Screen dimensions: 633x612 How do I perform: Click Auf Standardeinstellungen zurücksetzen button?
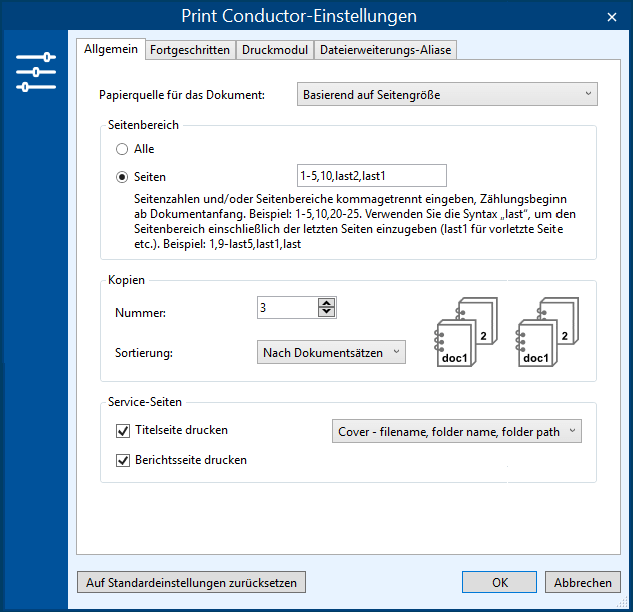click(x=191, y=583)
